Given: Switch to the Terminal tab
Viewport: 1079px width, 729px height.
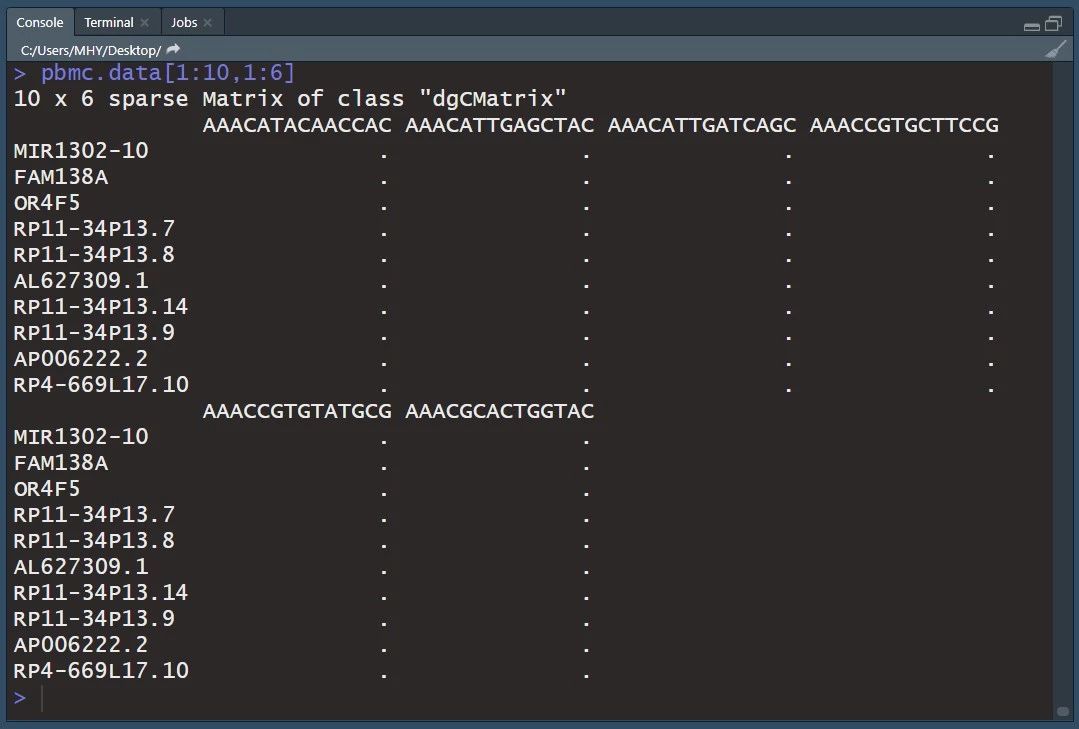Looking at the screenshot, I should [x=109, y=22].
